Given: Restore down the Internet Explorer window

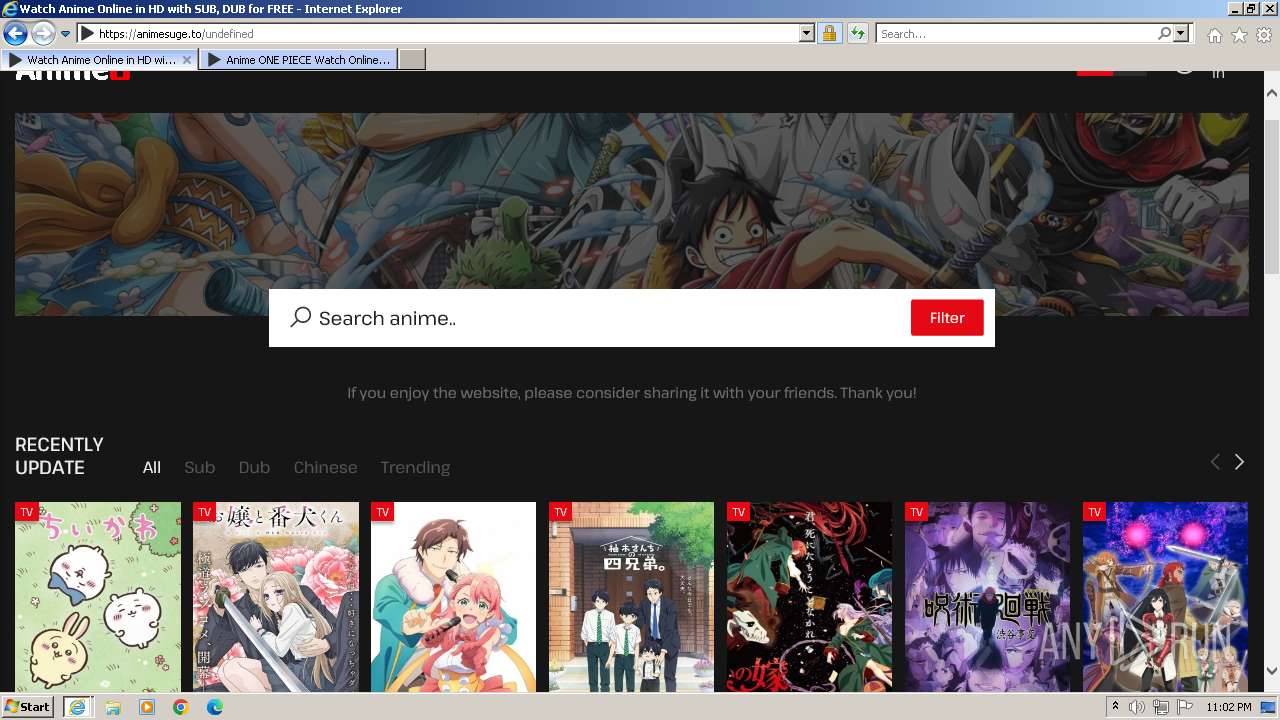Looking at the screenshot, I should (1252, 9).
